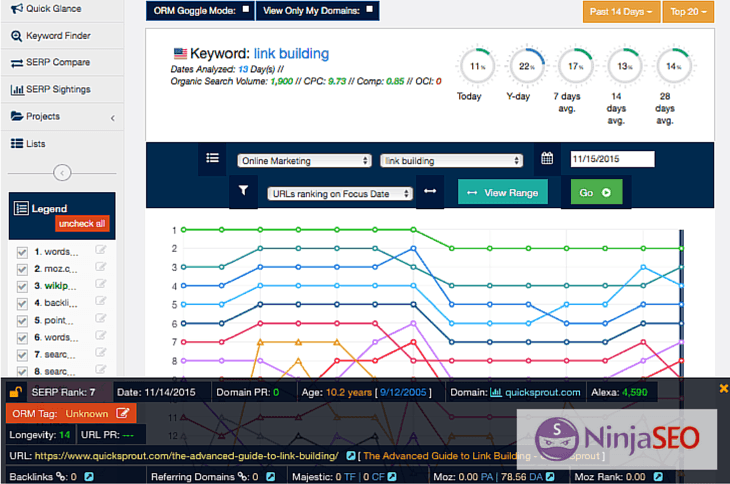Edit legend entry 3. wikip
Image resolution: width=730 pixels, height=484 pixels.
tap(101, 284)
